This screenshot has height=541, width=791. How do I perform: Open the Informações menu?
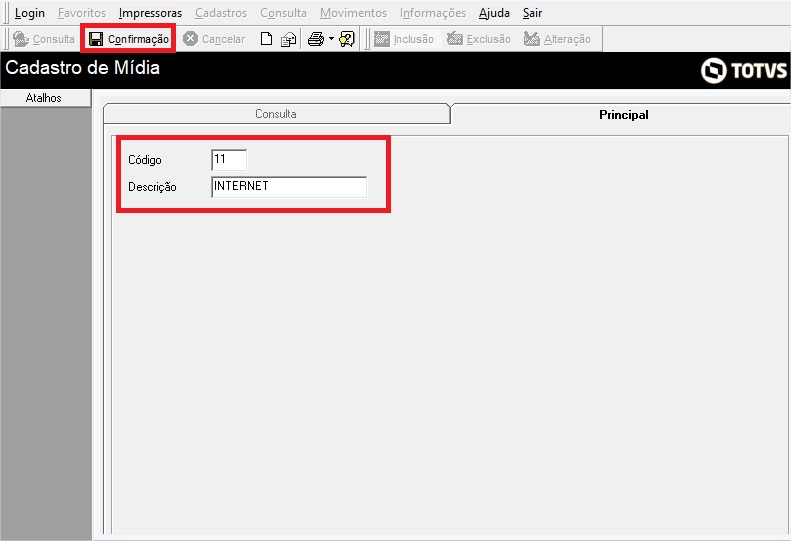coord(433,13)
